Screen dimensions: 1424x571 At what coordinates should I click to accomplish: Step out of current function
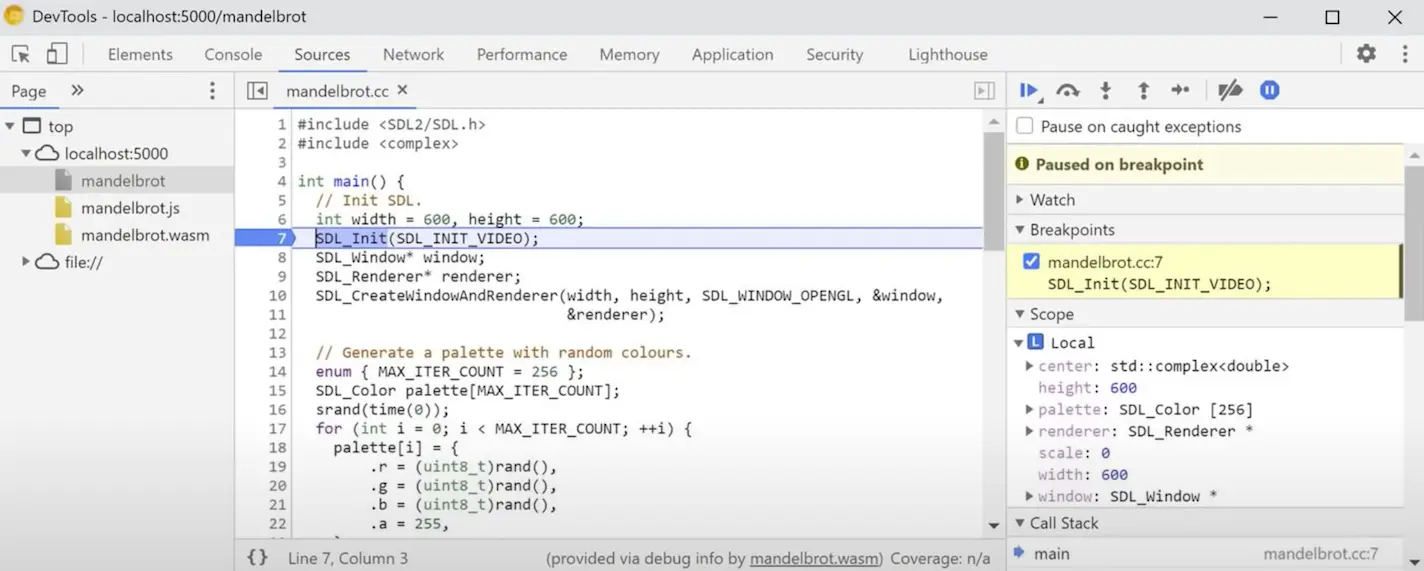(x=1143, y=91)
